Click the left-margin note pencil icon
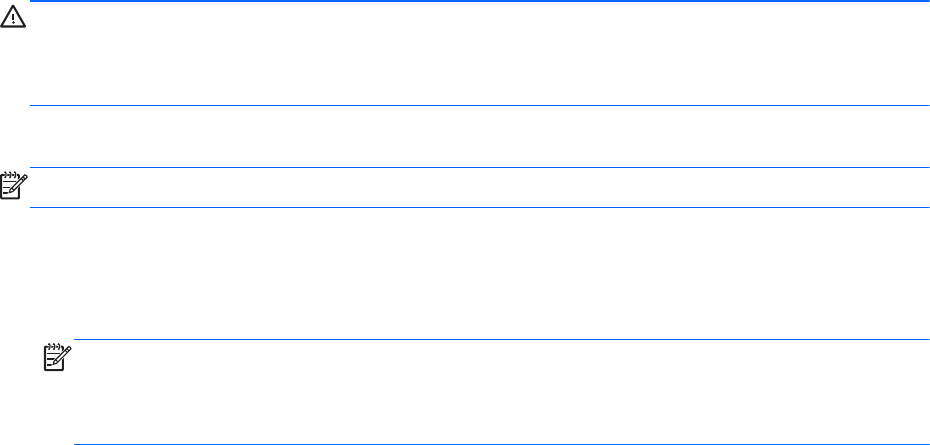 [13, 187]
